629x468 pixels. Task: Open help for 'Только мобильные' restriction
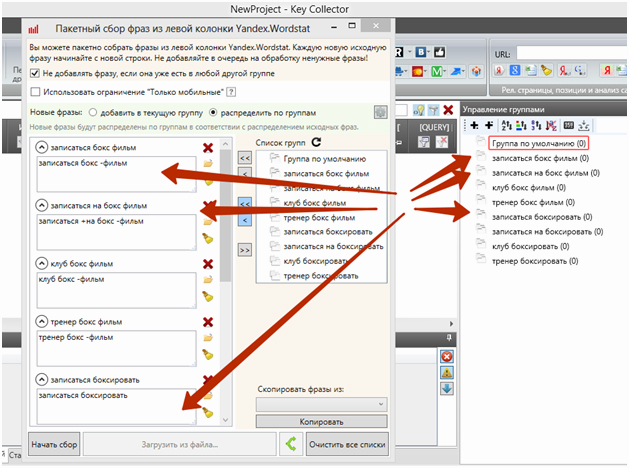(x=231, y=92)
